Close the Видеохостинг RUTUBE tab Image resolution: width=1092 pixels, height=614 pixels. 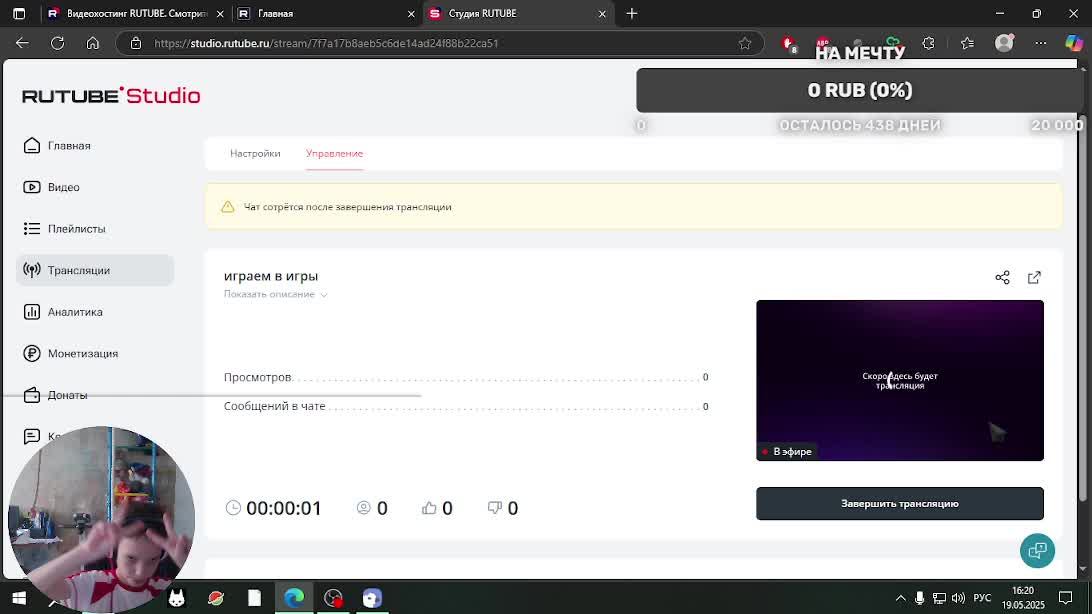[x=220, y=13]
